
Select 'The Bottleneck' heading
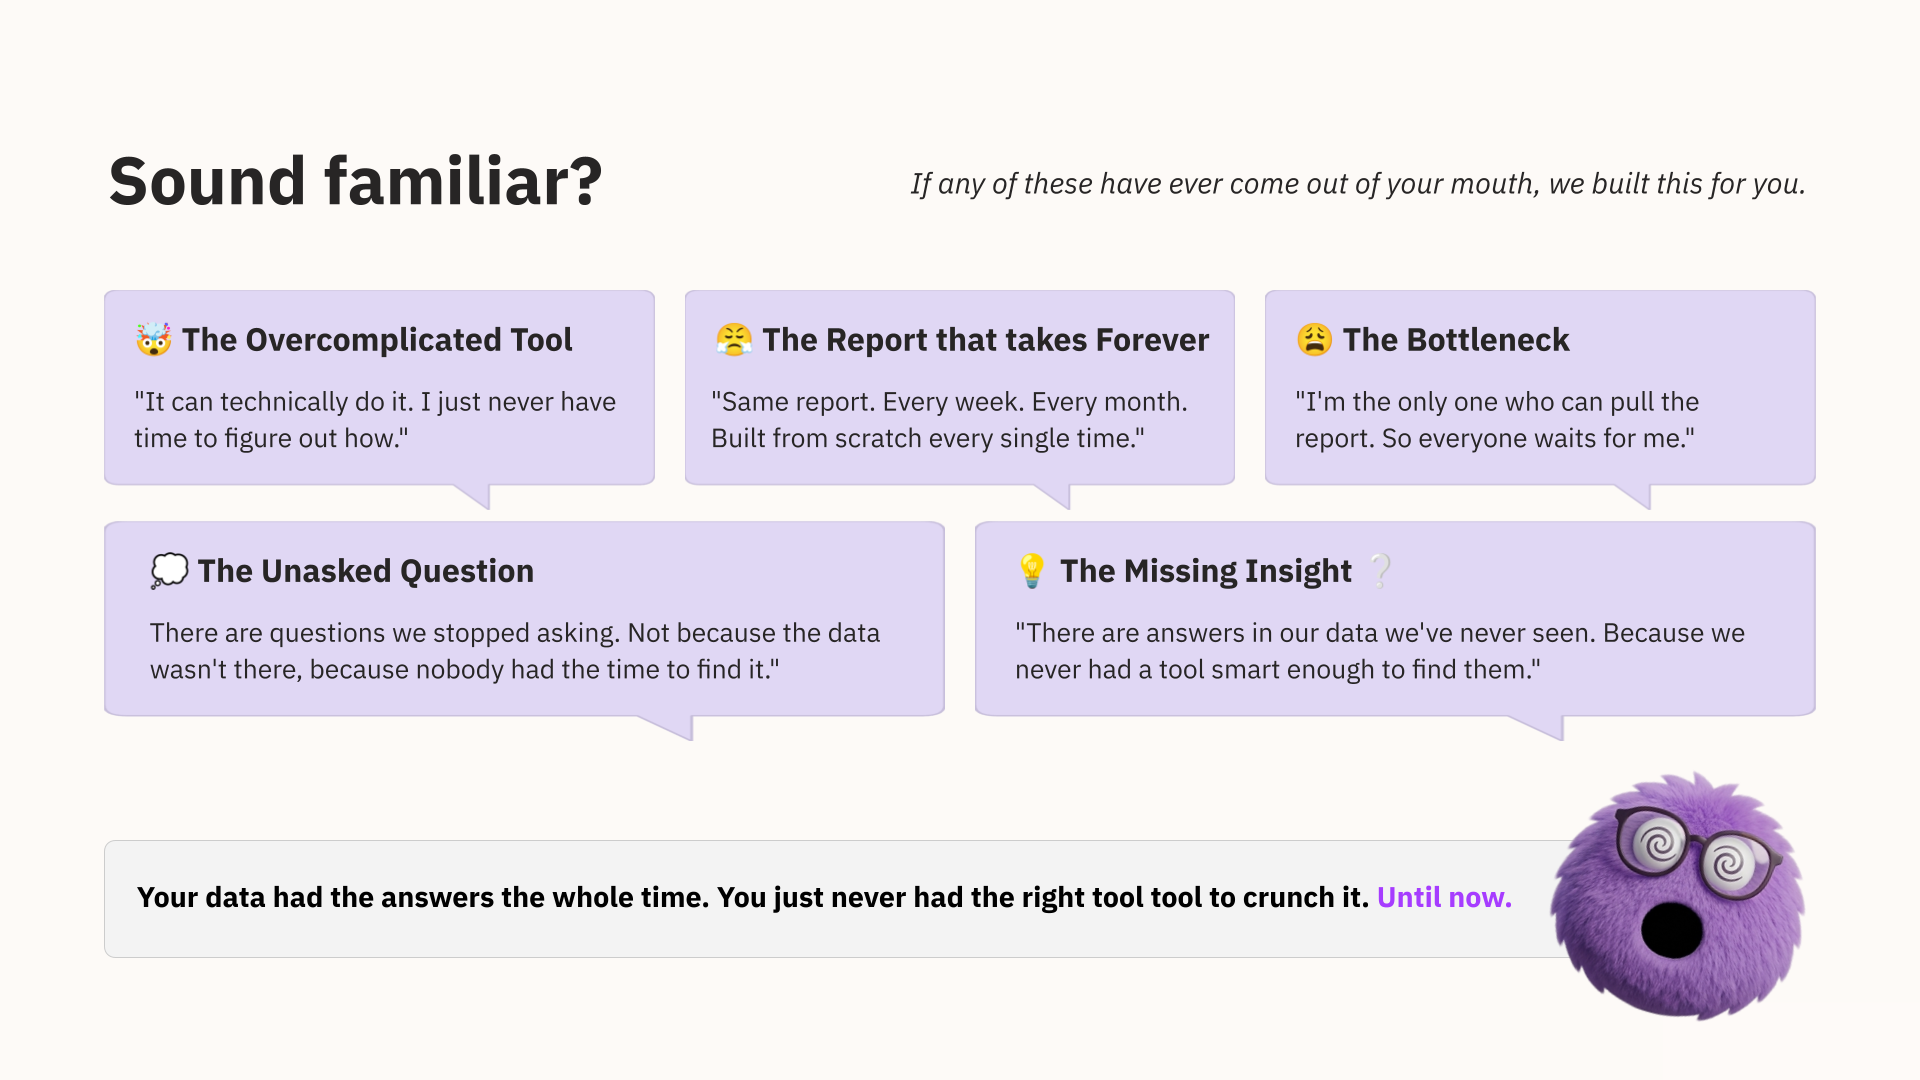[1456, 340]
